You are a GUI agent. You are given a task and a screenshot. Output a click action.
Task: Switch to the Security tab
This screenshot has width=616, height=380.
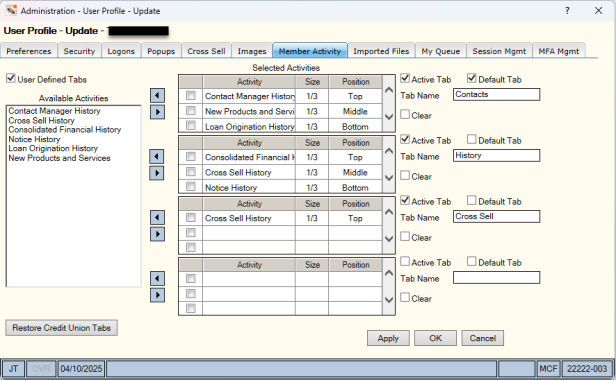click(x=79, y=51)
